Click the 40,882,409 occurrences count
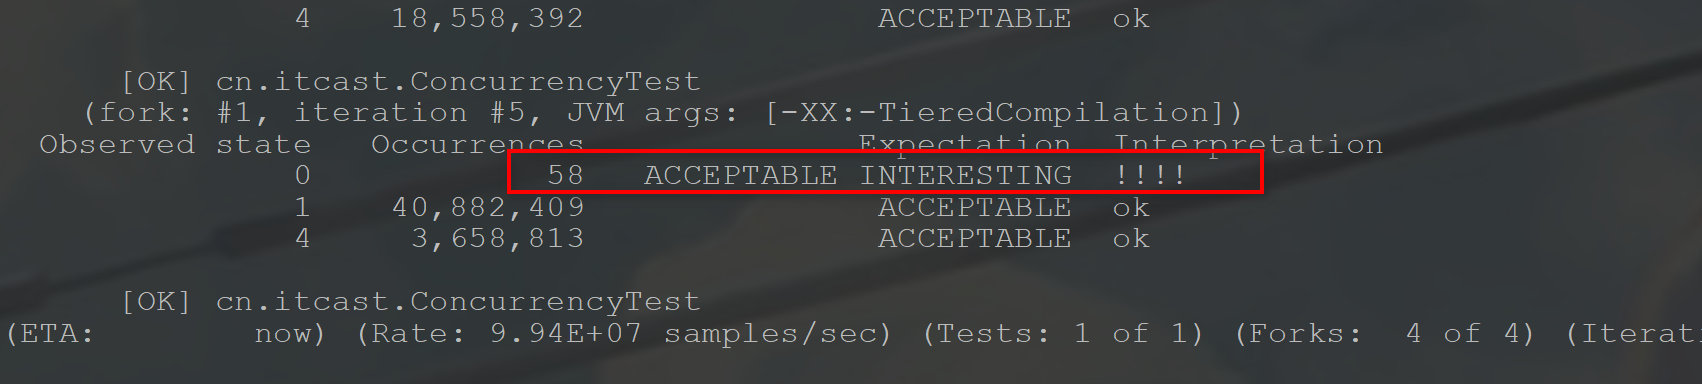The height and width of the screenshot is (384, 1702). click(488, 207)
